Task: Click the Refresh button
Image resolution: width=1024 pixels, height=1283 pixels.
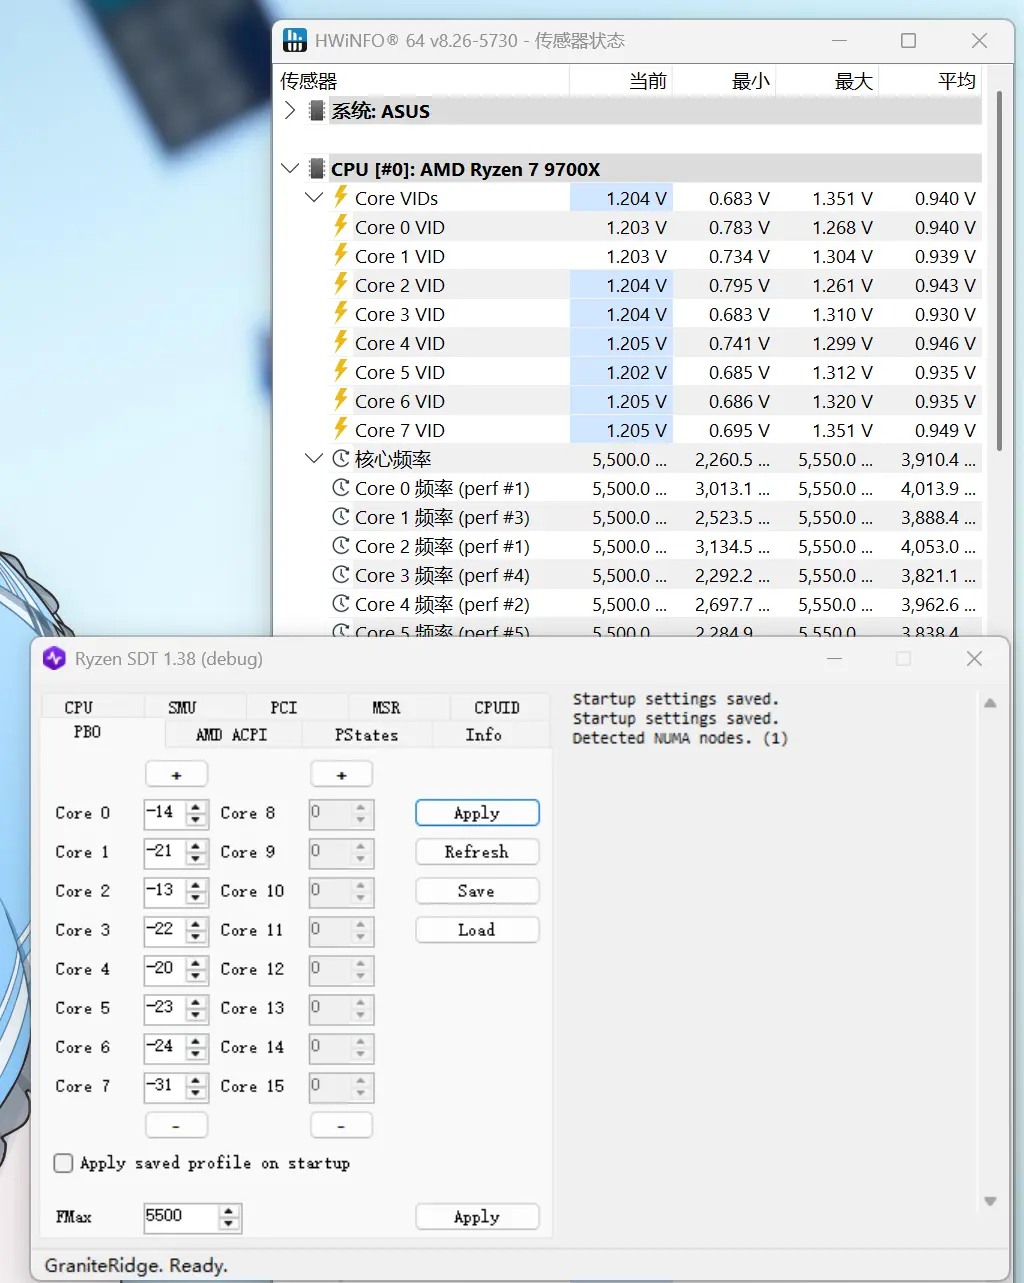Action: (477, 852)
